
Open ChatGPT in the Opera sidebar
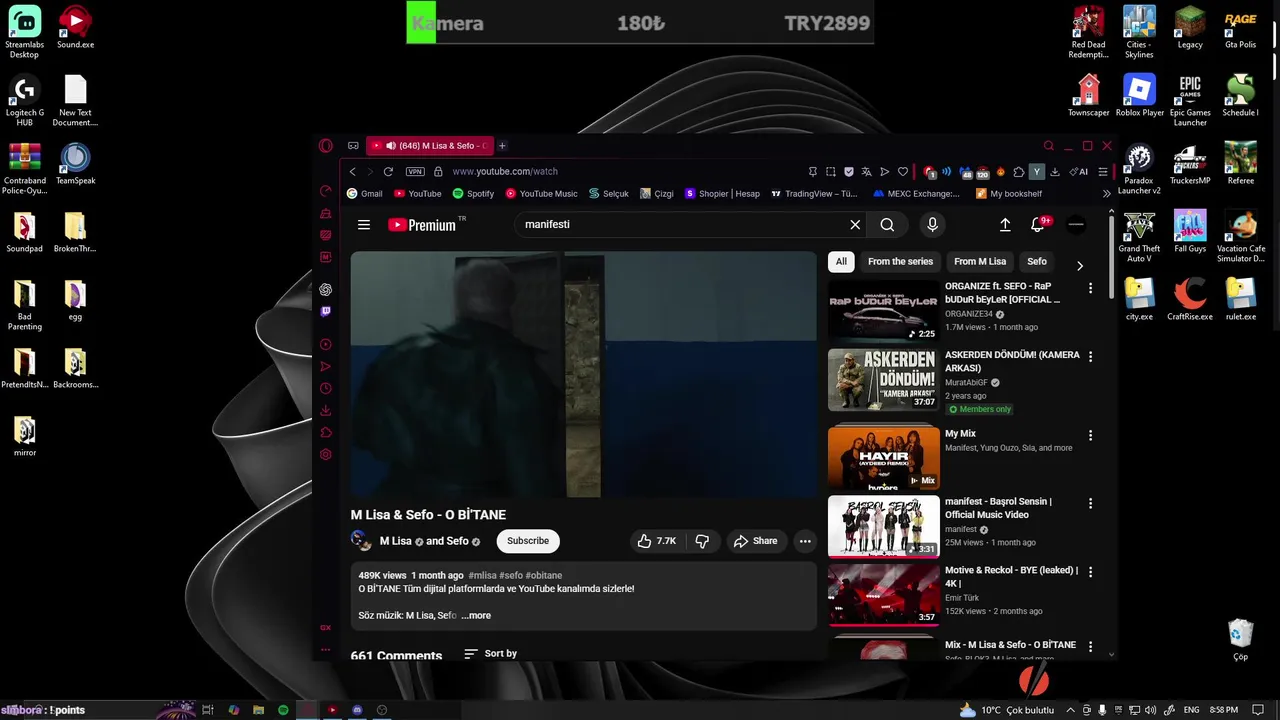326,290
